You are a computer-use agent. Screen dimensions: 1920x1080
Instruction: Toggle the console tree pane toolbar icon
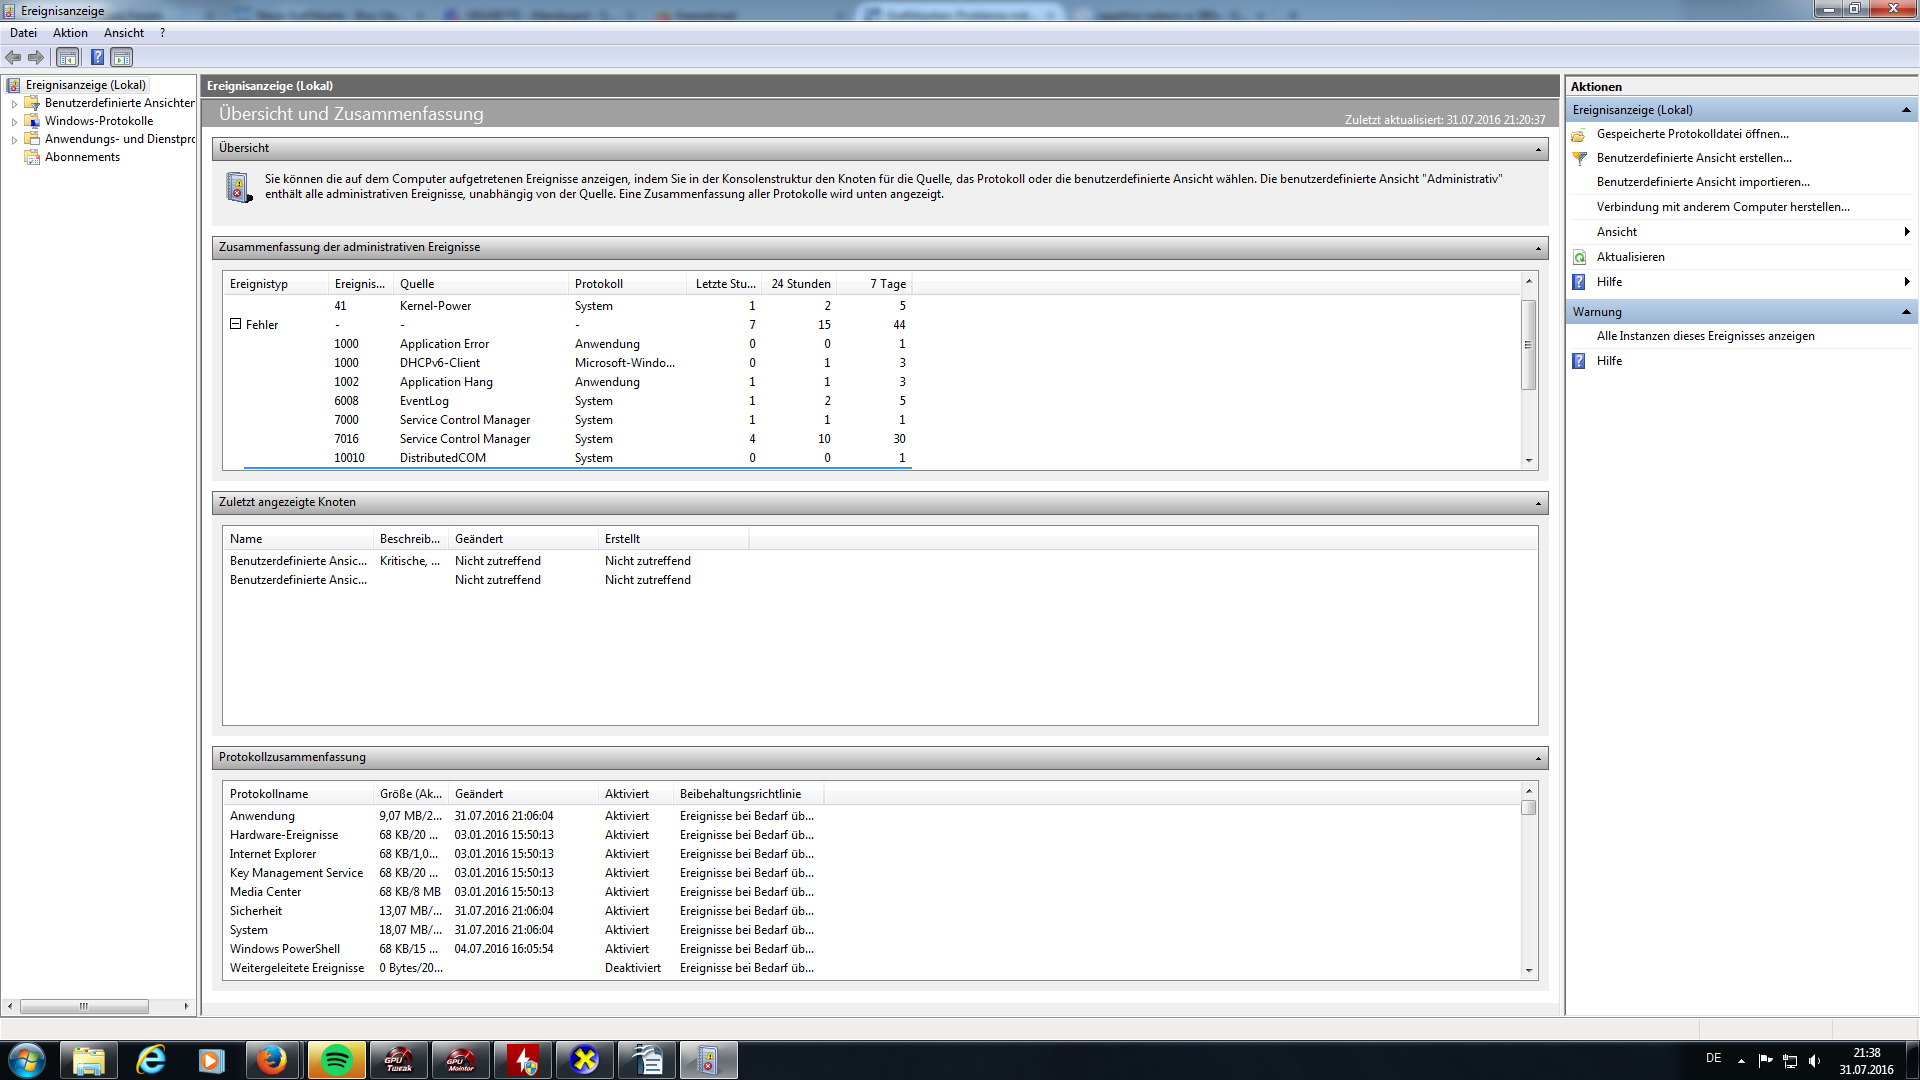coord(67,58)
